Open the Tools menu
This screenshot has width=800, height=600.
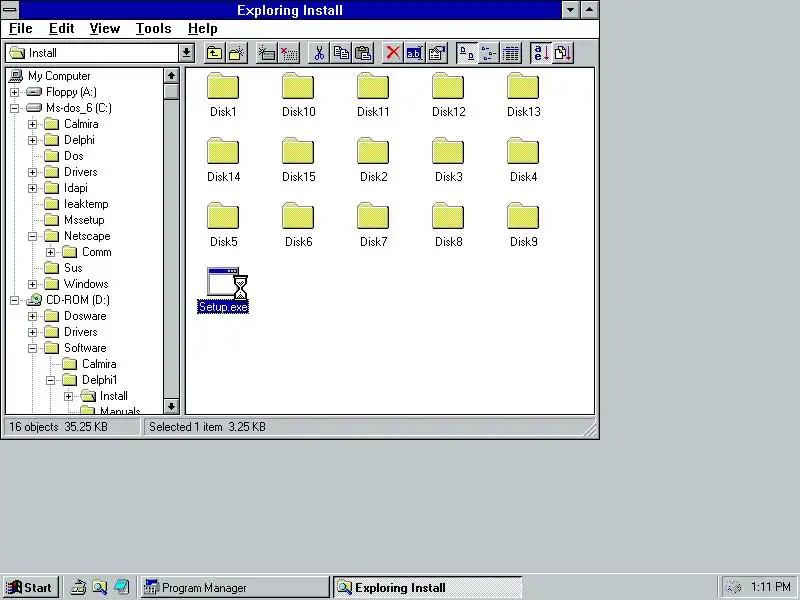point(154,29)
